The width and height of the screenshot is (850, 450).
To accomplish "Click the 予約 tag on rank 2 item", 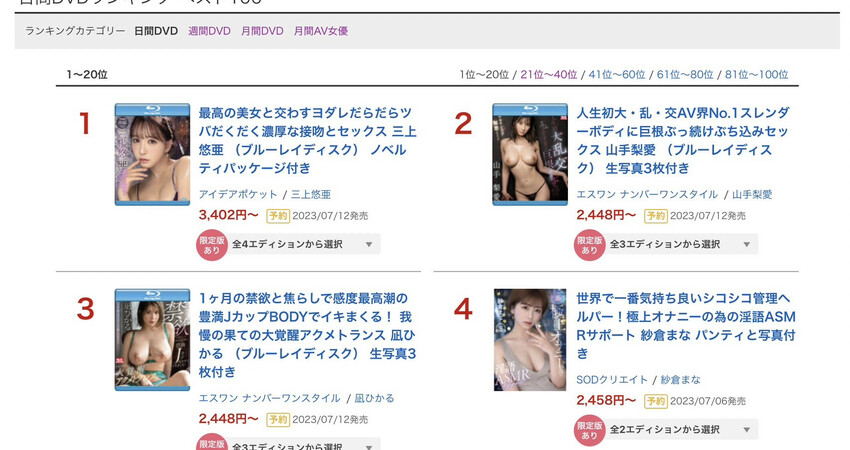I will point(656,216).
